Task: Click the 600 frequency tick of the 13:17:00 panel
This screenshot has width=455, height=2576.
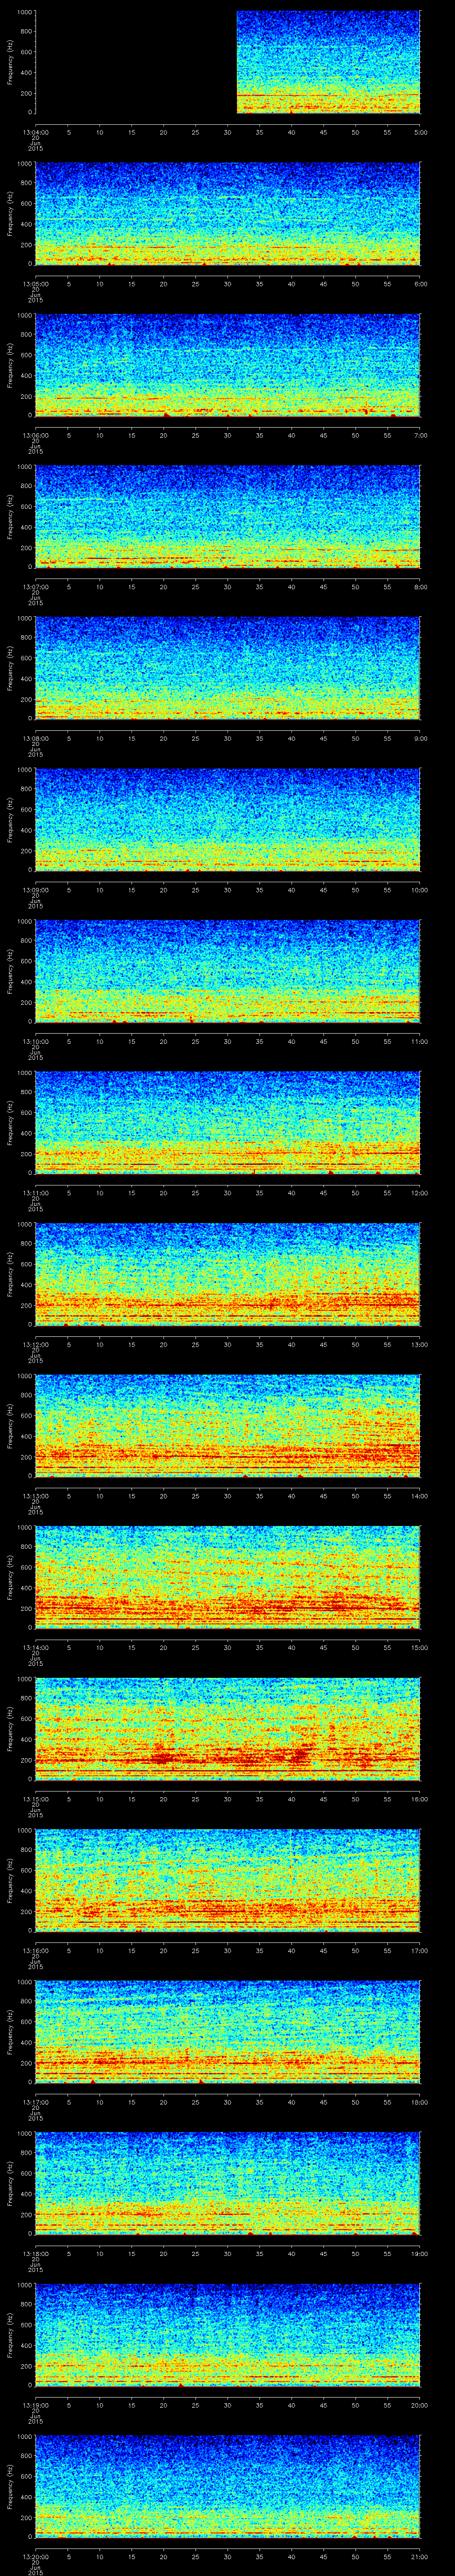Action: click(26, 2022)
